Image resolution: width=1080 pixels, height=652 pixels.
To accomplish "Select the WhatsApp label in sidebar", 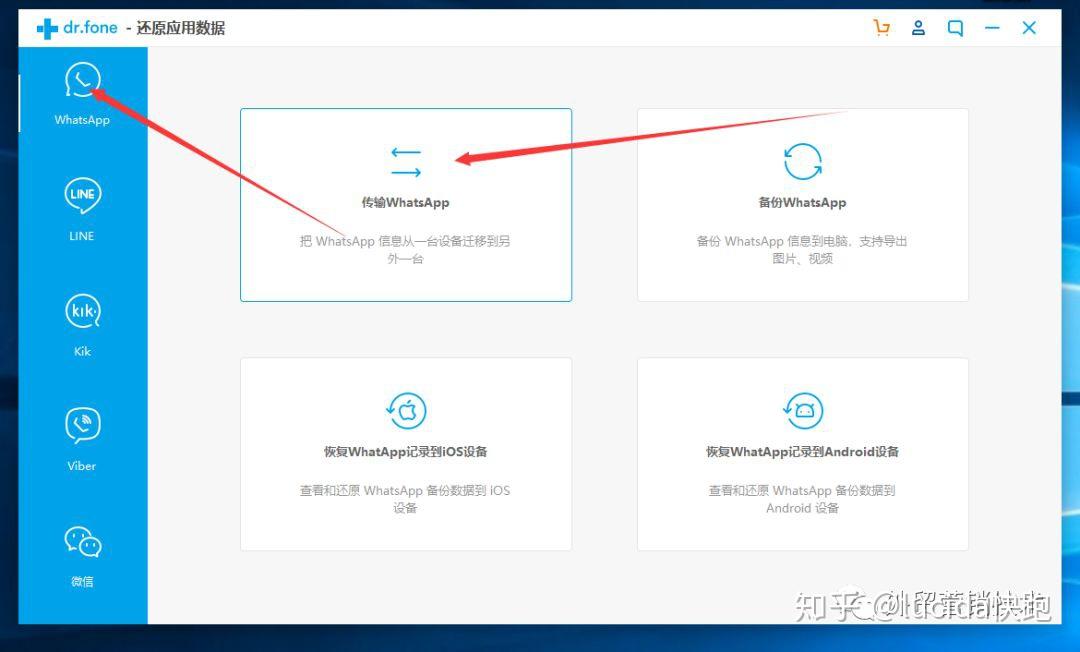I will (x=82, y=120).
